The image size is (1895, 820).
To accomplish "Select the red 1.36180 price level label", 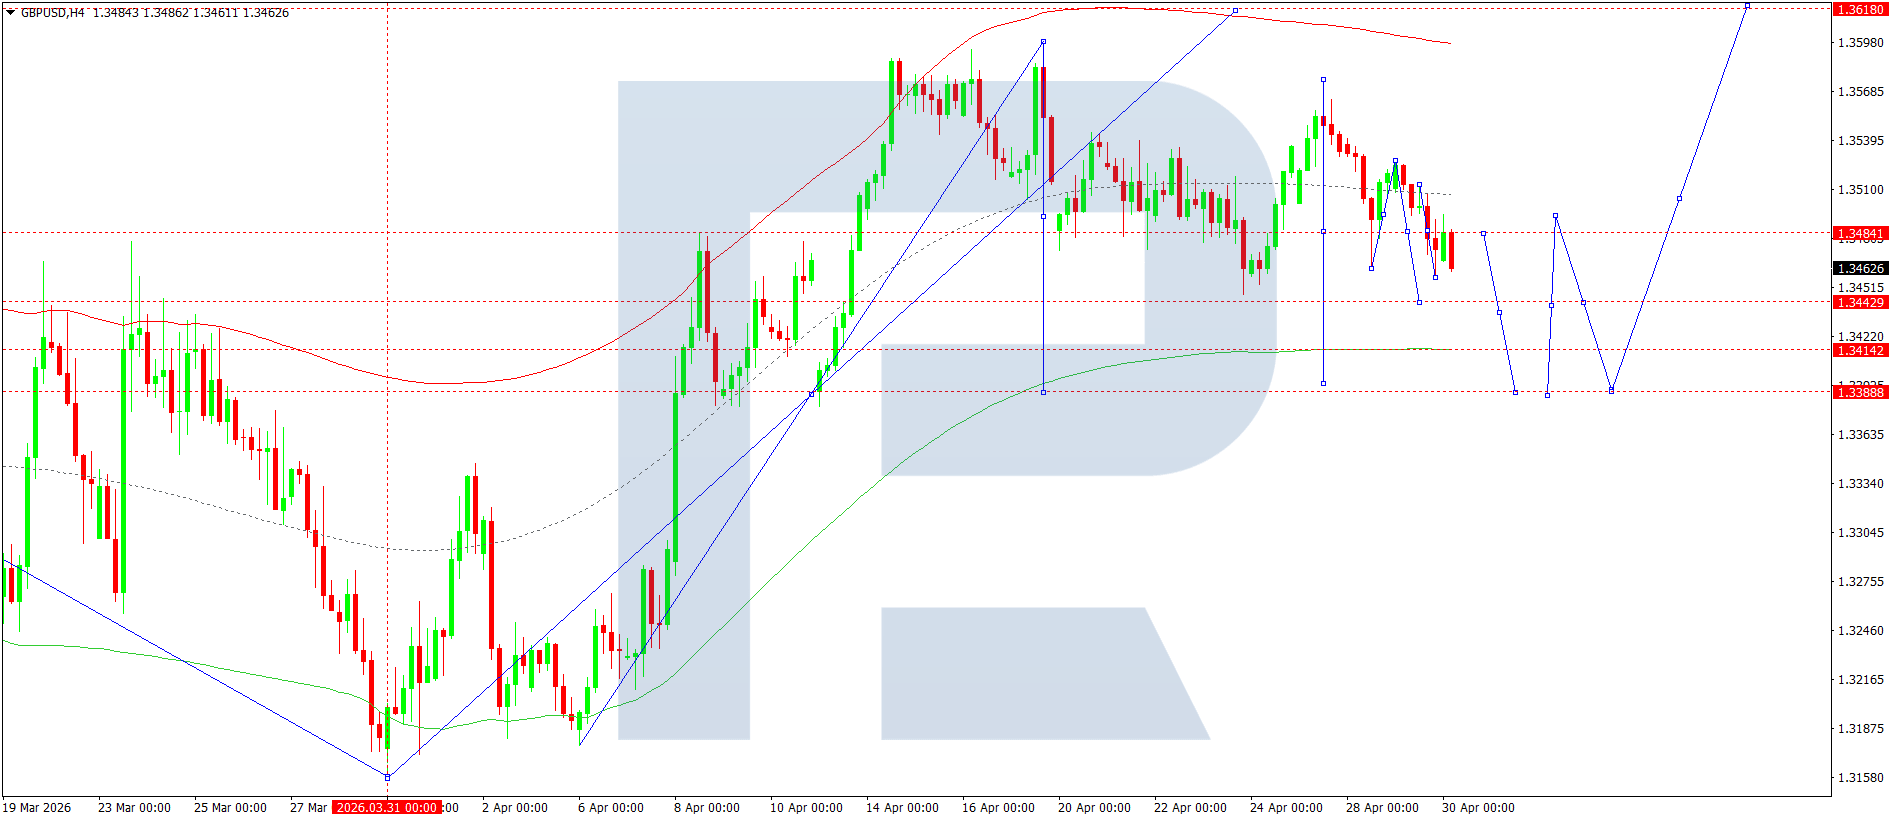I will coord(1860,9).
